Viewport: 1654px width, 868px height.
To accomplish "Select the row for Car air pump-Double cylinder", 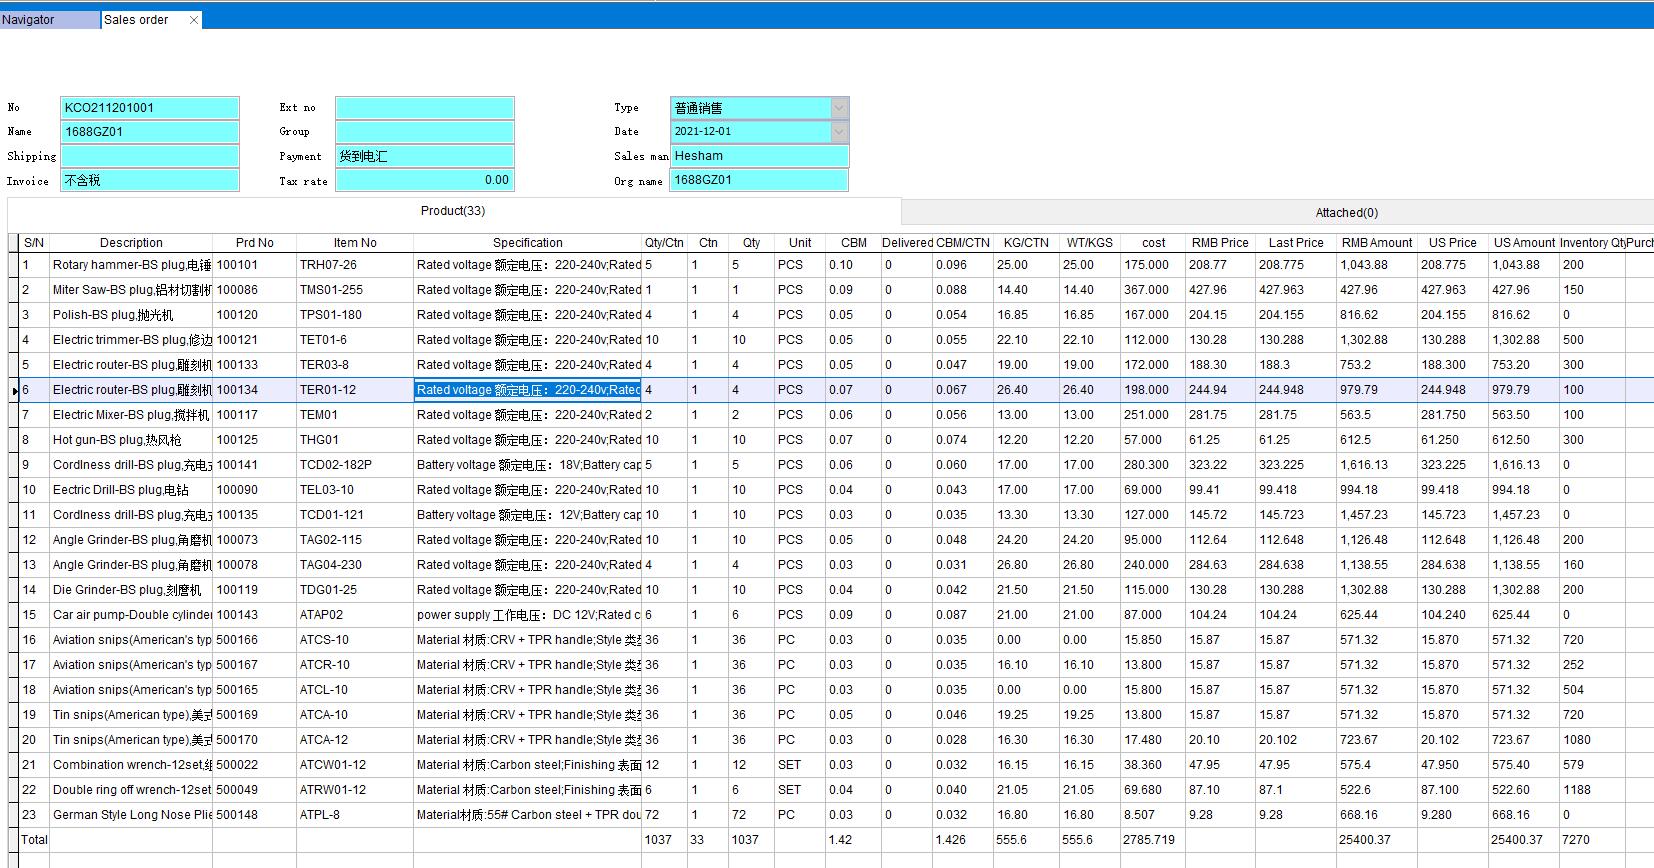I will [x=131, y=615].
